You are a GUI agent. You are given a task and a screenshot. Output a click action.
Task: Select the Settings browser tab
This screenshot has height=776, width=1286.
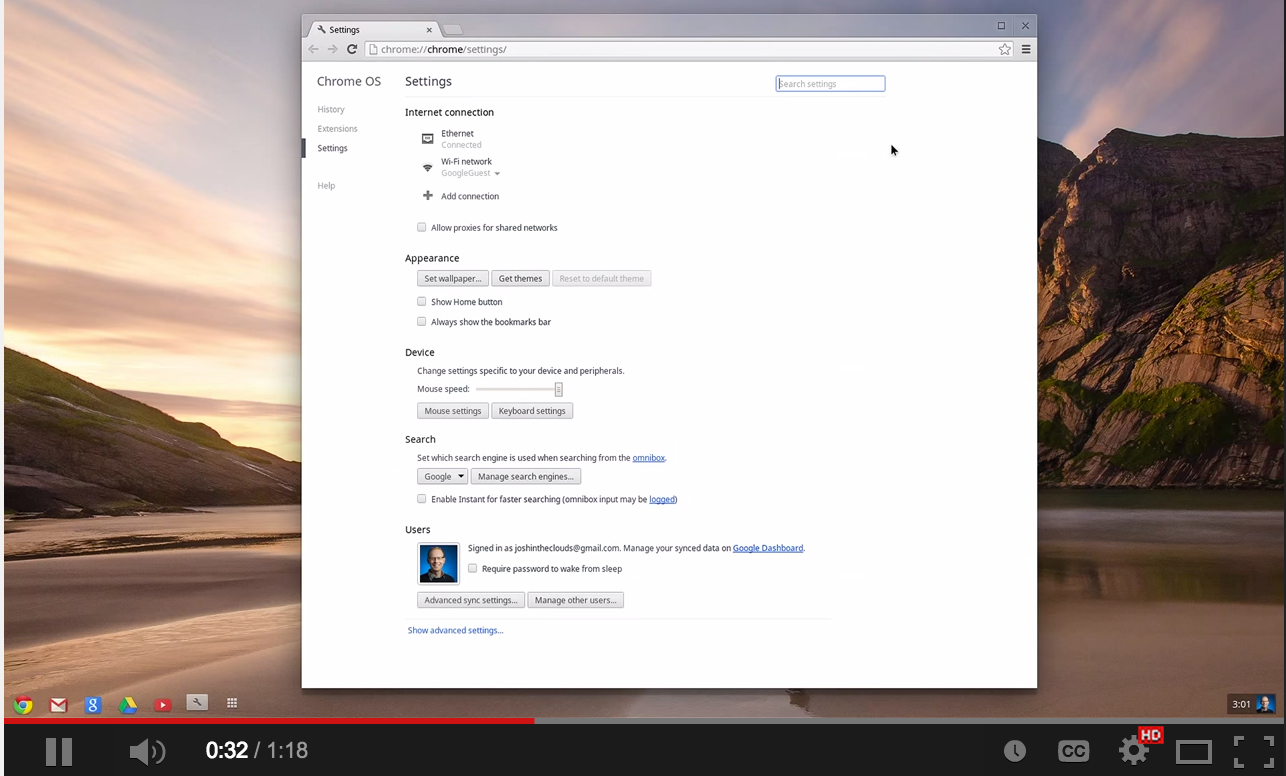pos(374,29)
